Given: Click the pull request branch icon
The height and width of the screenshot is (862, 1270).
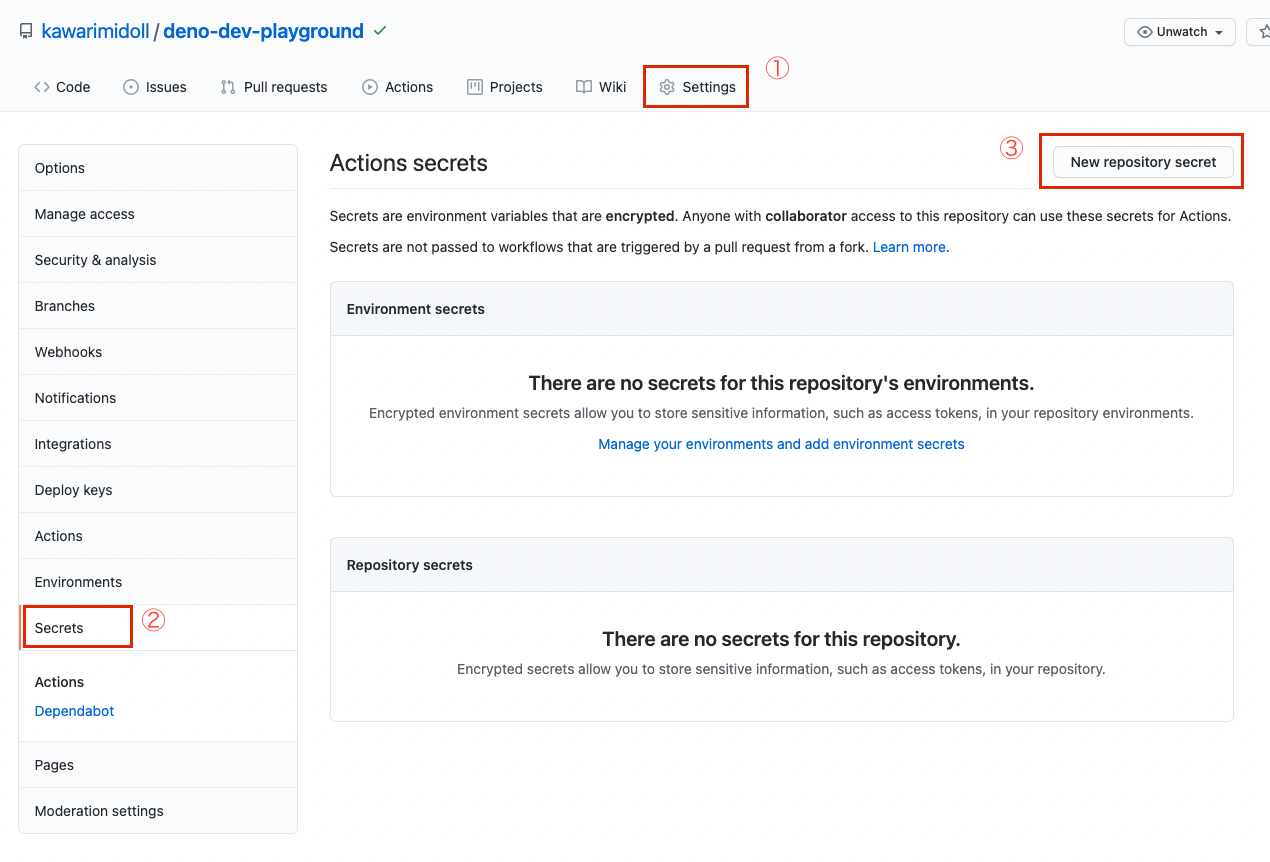Looking at the screenshot, I should (x=228, y=87).
